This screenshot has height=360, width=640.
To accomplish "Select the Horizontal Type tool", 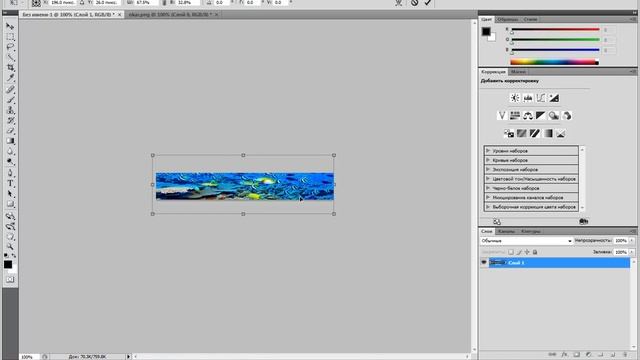I will 10,184.
